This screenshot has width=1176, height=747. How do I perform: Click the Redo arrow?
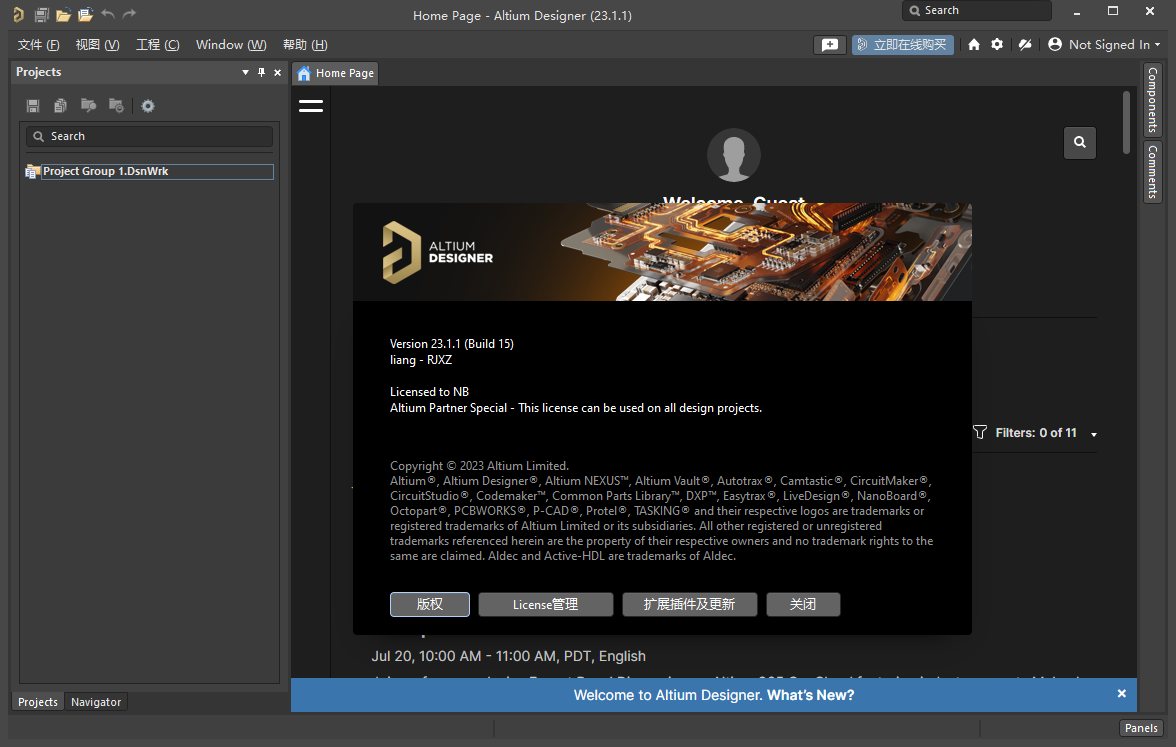(x=130, y=14)
